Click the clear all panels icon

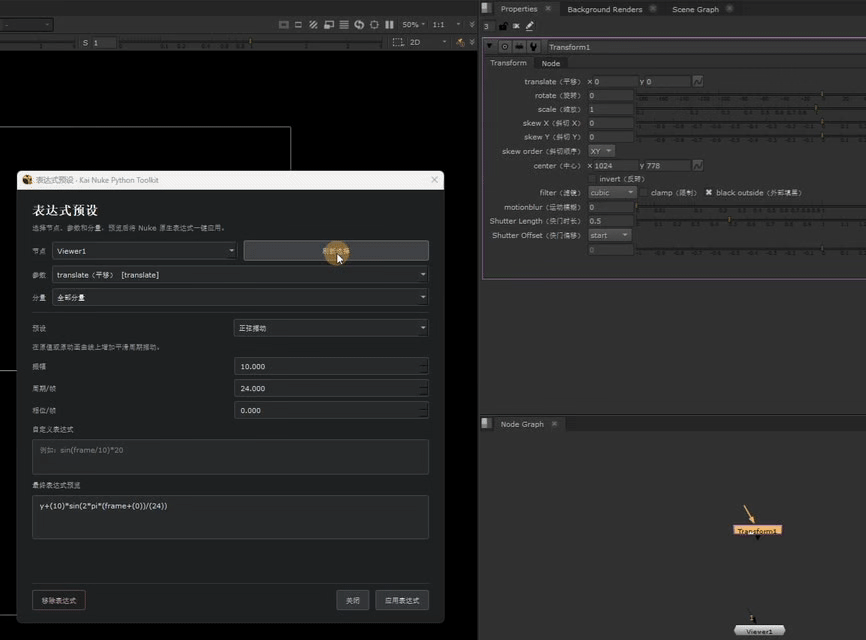[516, 26]
